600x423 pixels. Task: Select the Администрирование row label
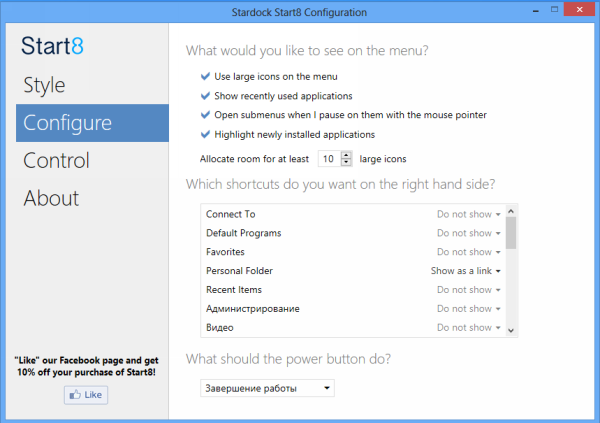253,309
